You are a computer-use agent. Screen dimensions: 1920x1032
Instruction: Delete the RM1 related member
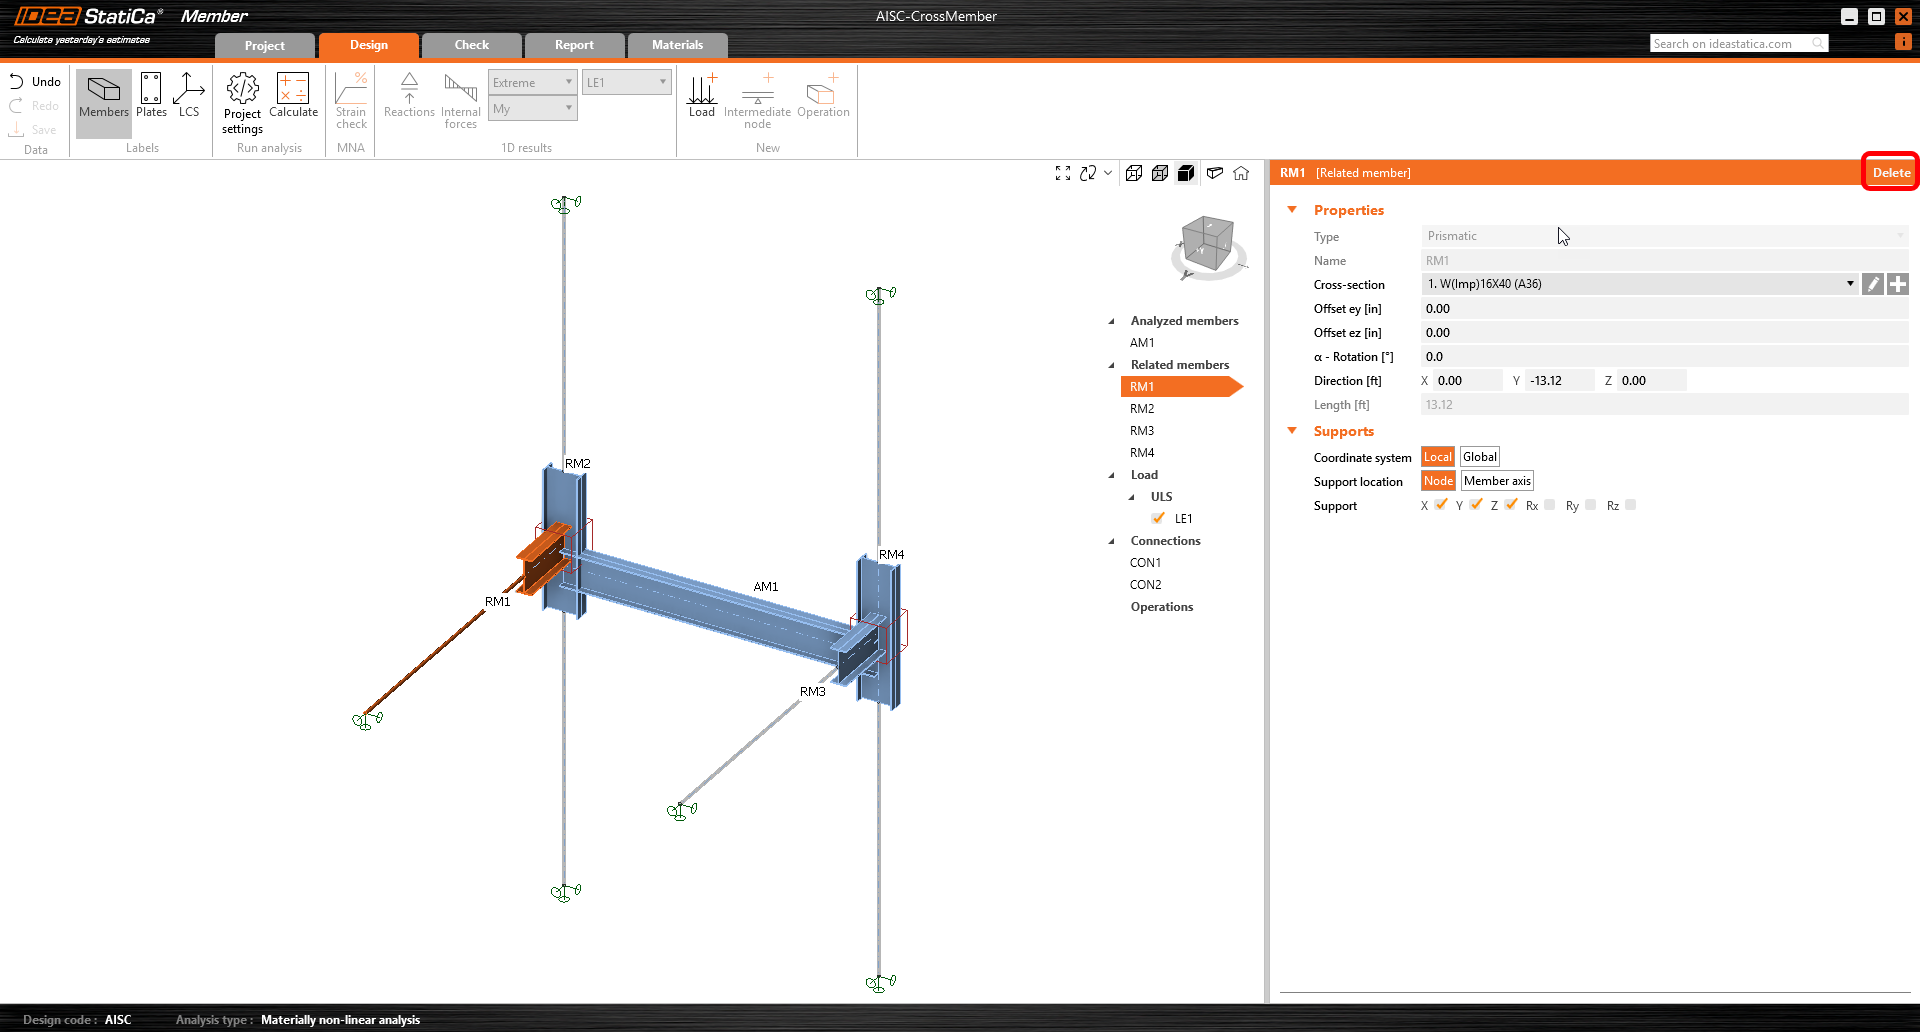[1890, 172]
